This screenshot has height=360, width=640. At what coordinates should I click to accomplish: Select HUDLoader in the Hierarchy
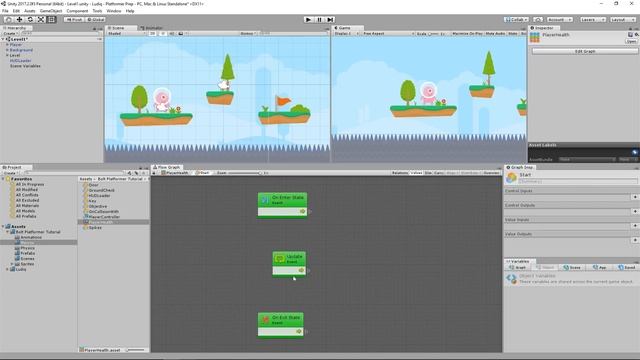click(x=20, y=60)
